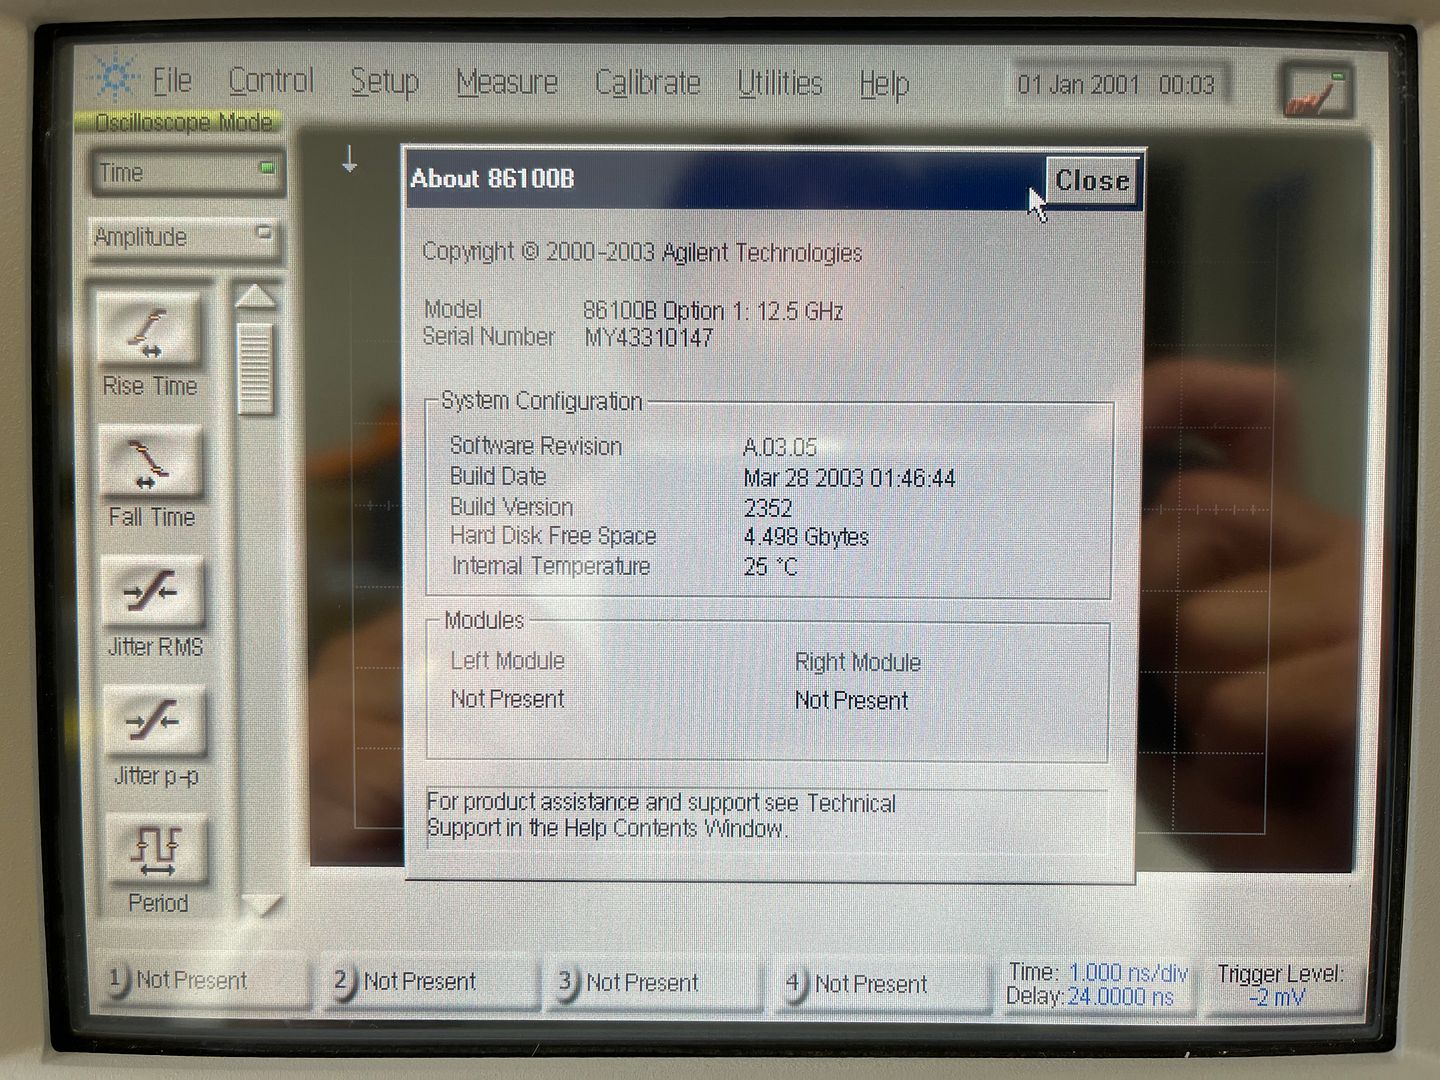This screenshot has width=1440, height=1080.
Task: Open the Utilities menu
Action: 780,83
